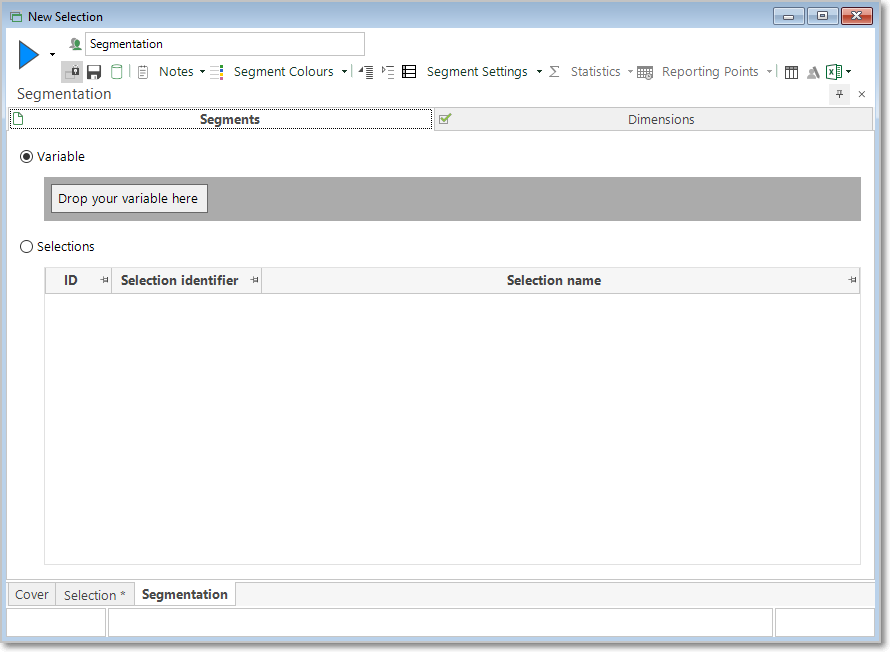
Task: Click the Excel export icon
Action: (x=834, y=72)
